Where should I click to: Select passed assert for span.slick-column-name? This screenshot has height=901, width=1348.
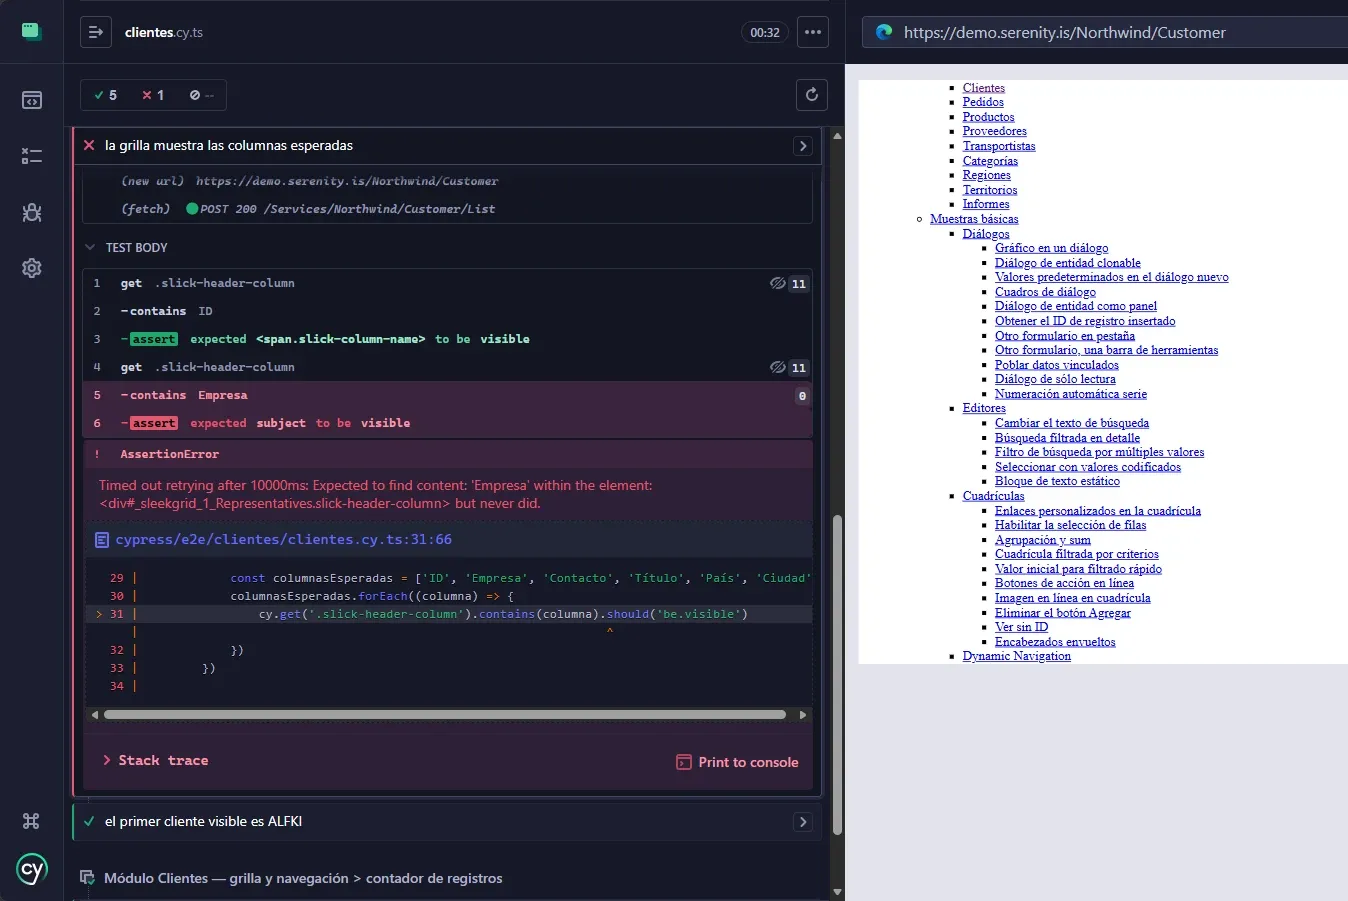pos(448,339)
